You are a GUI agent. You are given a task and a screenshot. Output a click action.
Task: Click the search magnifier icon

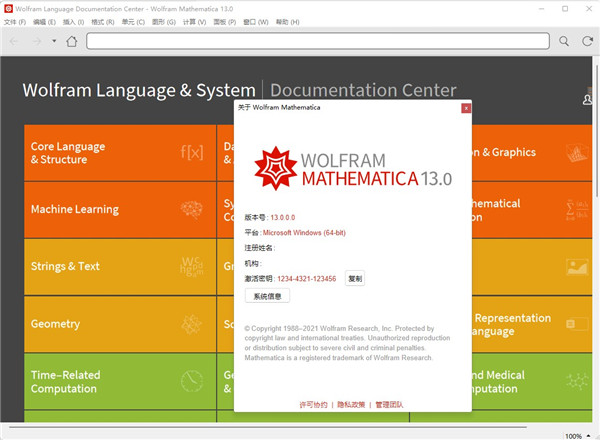[x=563, y=41]
